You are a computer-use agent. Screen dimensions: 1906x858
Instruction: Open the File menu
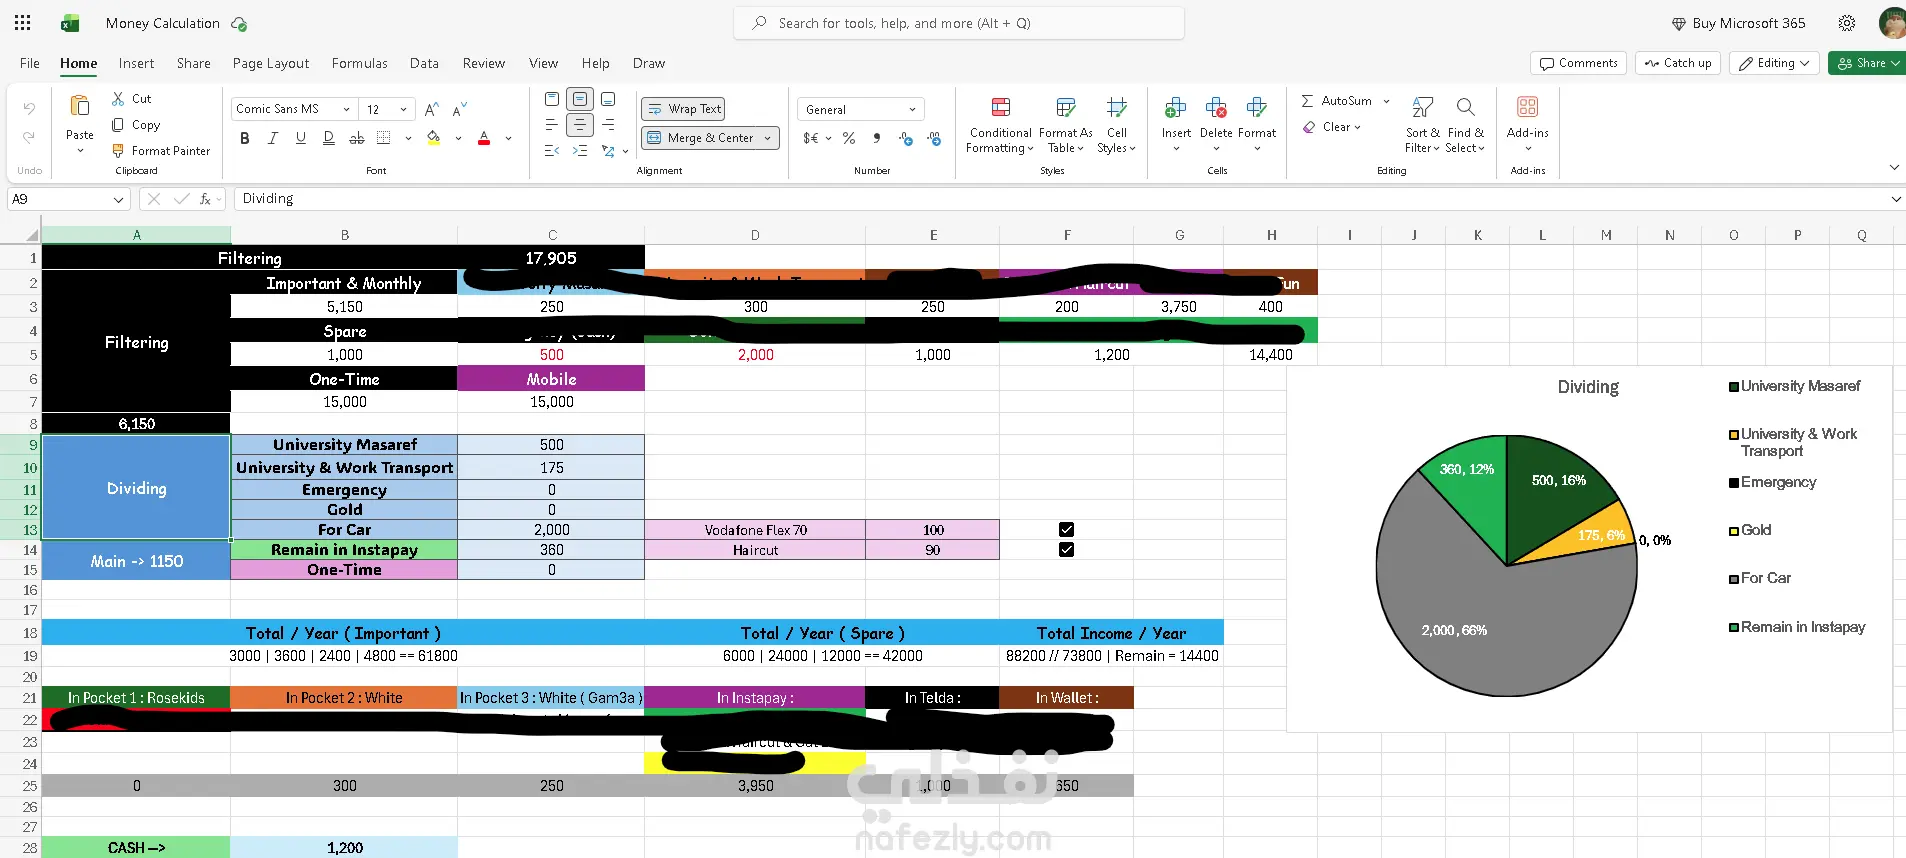[30, 63]
